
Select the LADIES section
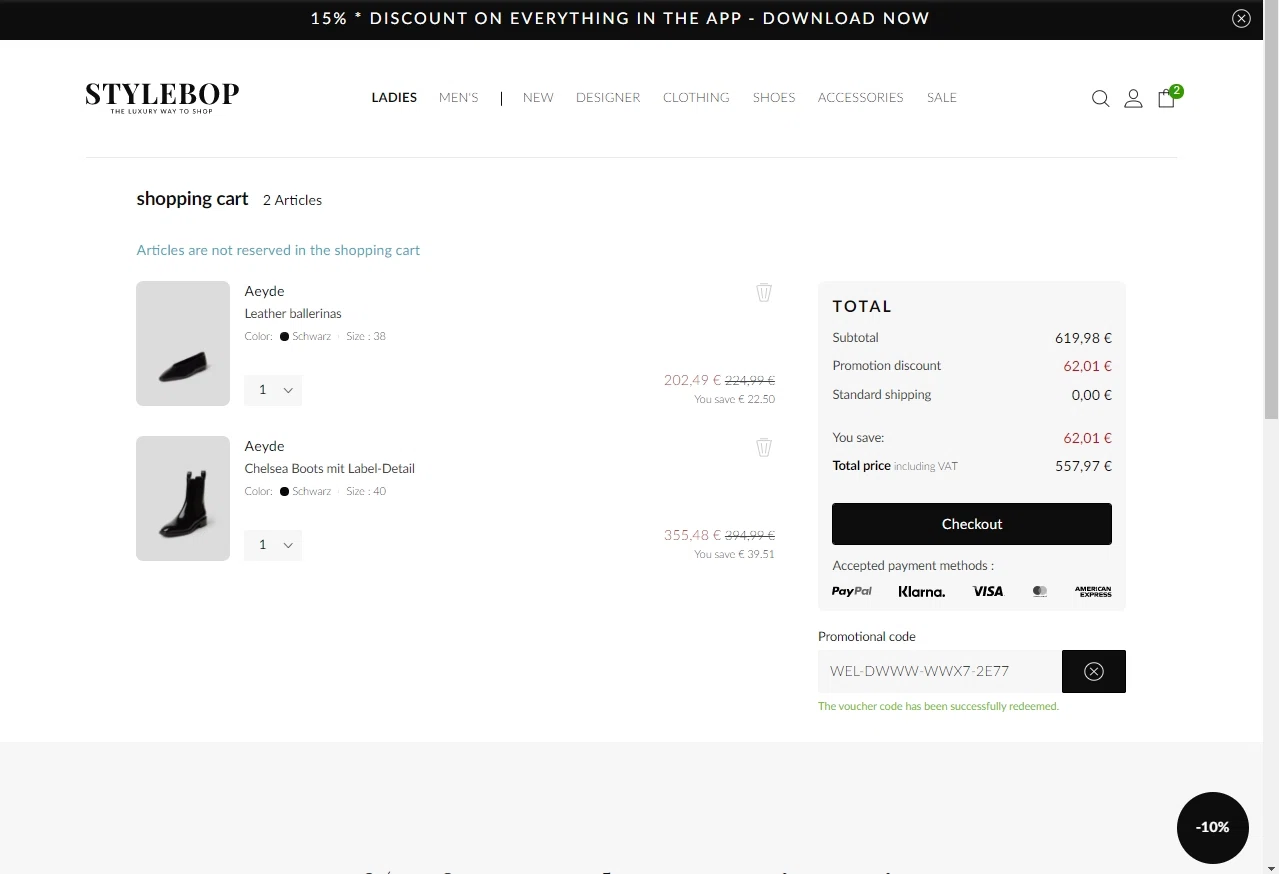click(x=394, y=97)
